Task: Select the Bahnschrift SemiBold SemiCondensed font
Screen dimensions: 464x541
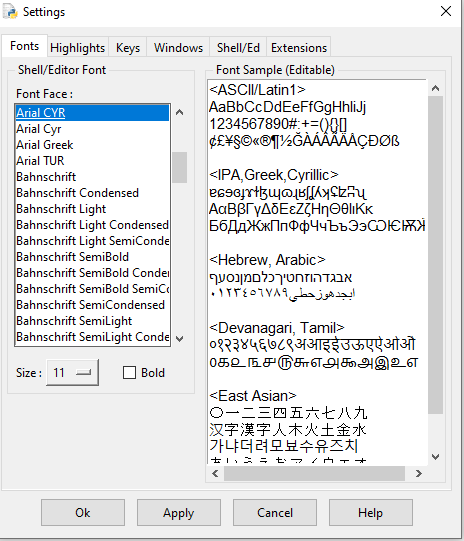Action: point(92,289)
